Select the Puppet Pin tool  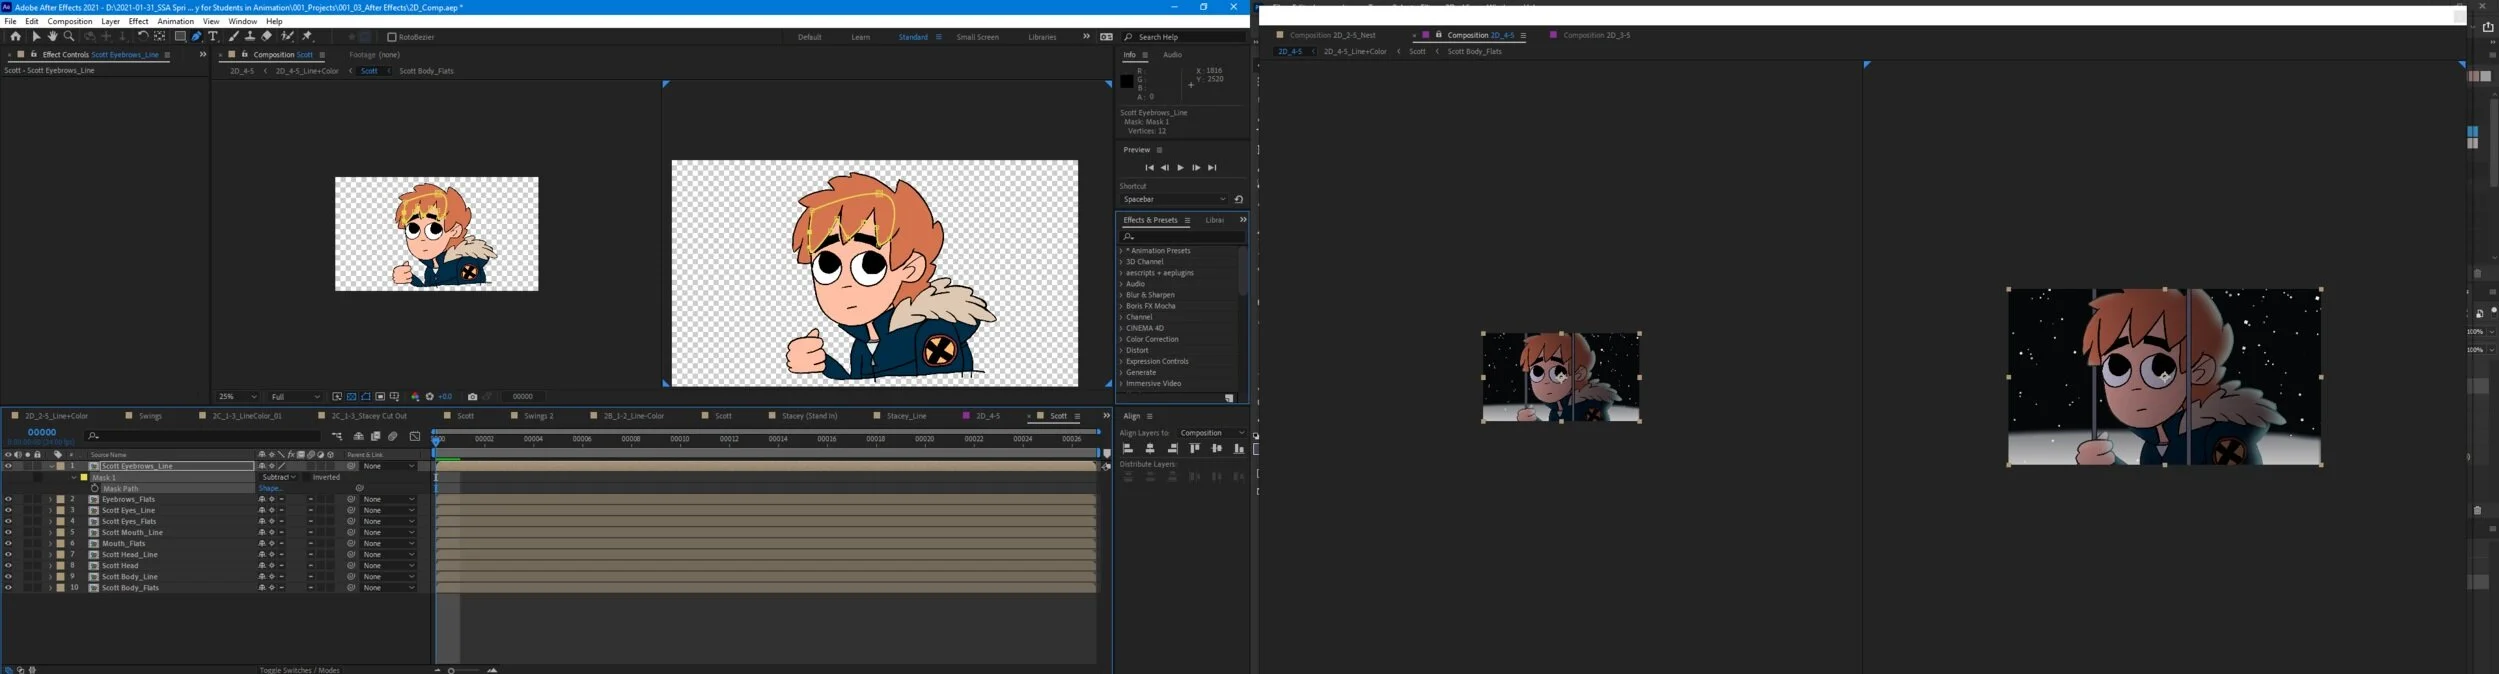click(307, 36)
